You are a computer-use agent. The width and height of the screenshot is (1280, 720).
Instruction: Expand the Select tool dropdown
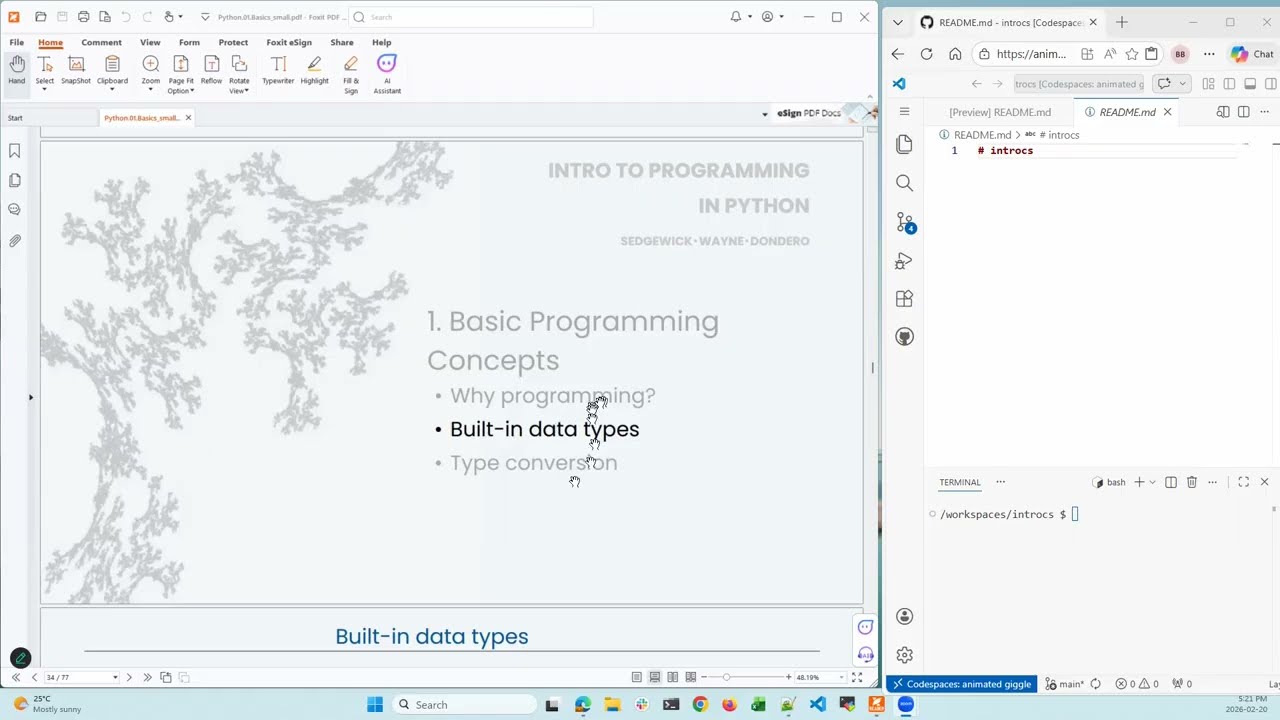(x=45, y=90)
